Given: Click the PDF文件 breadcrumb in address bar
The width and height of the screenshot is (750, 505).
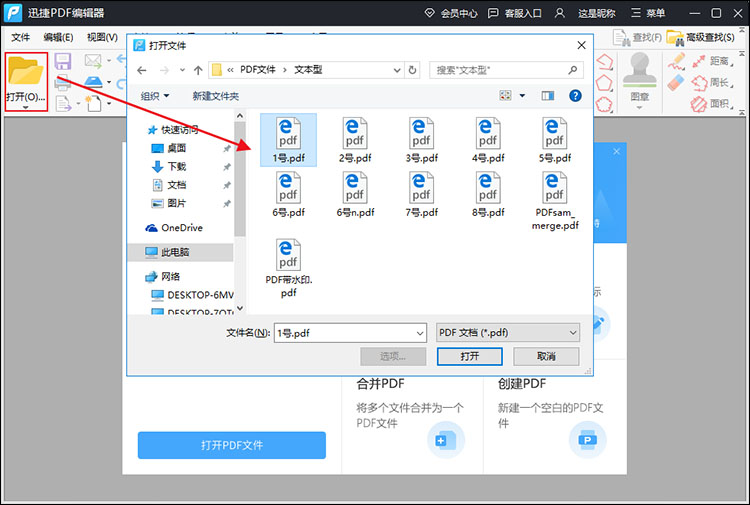Looking at the screenshot, I should (x=258, y=70).
